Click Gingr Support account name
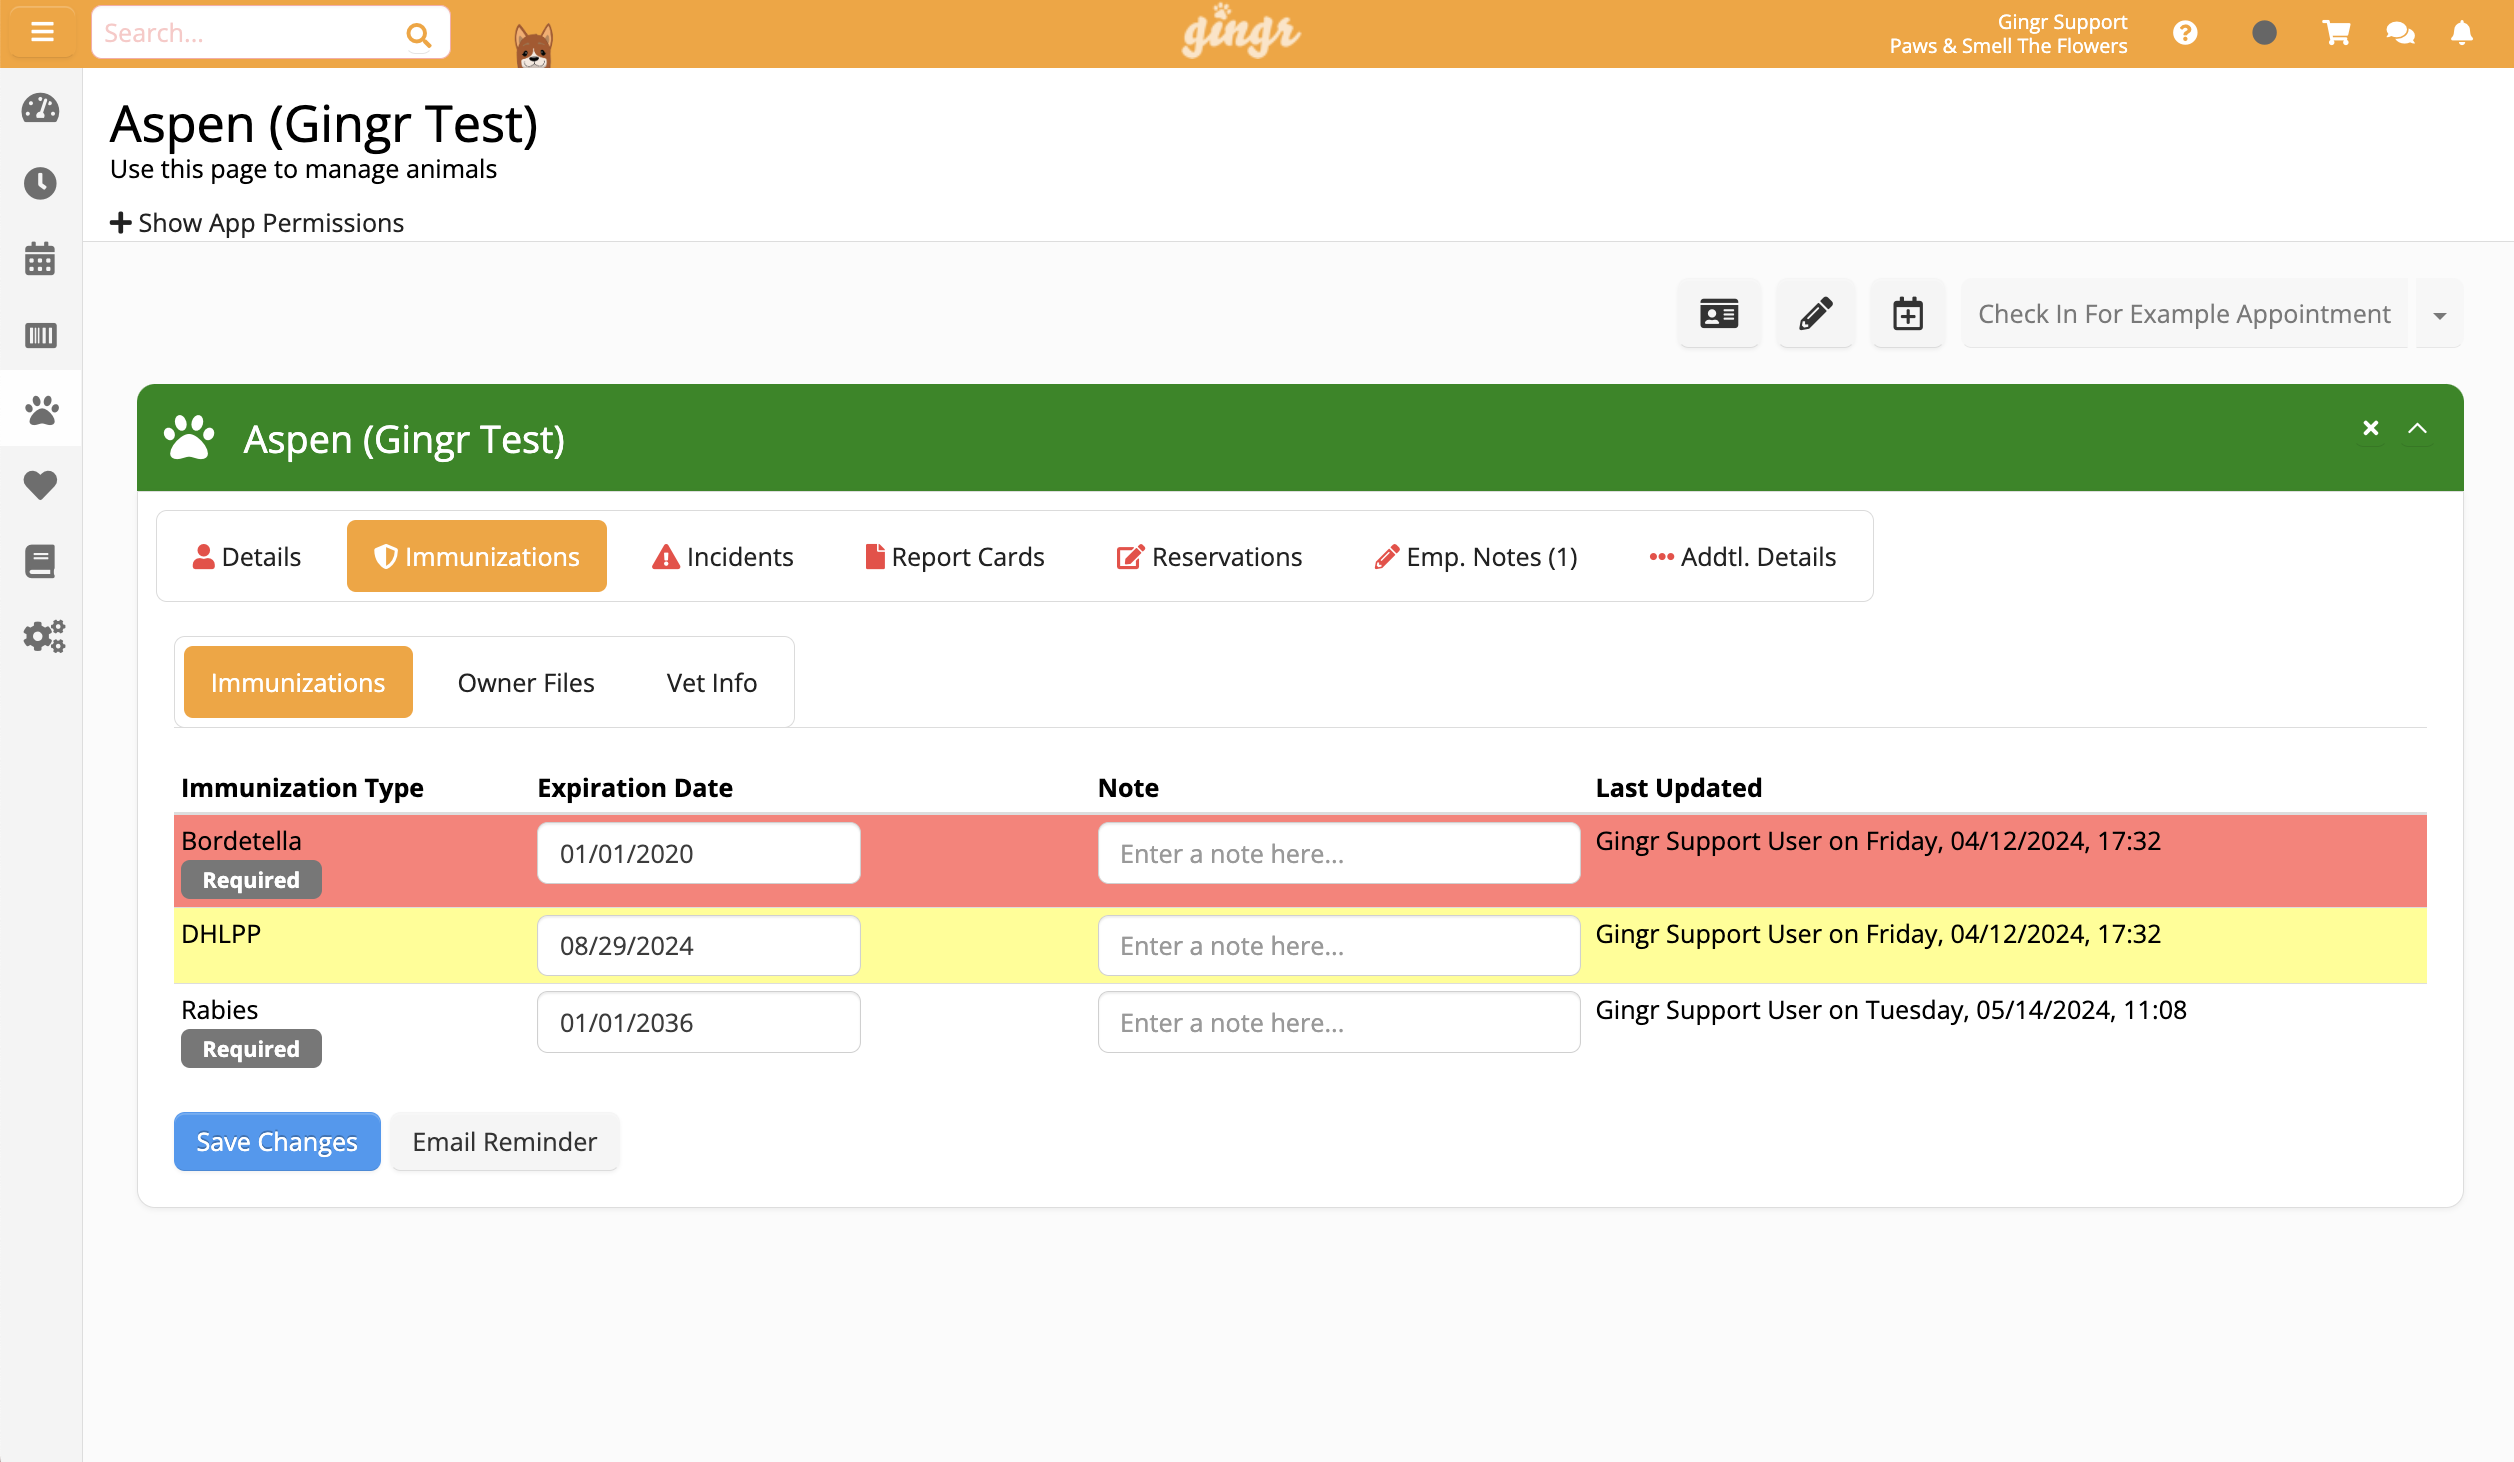The width and height of the screenshot is (2514, 1462). tap(2062, 22)
